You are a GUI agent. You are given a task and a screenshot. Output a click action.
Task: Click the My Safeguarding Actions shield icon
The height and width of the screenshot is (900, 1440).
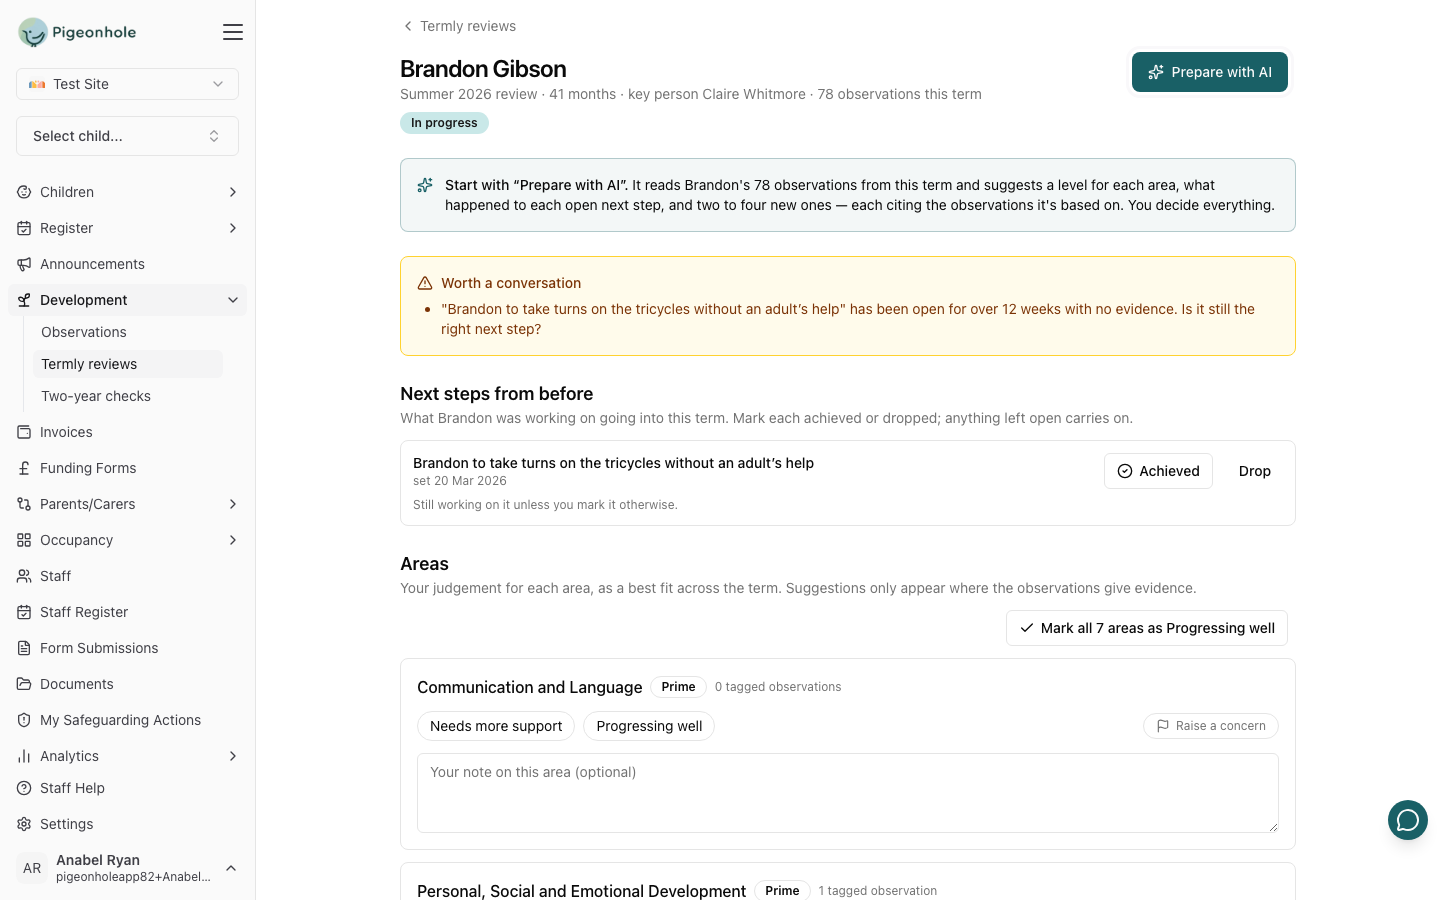click(x=24, y=720)
